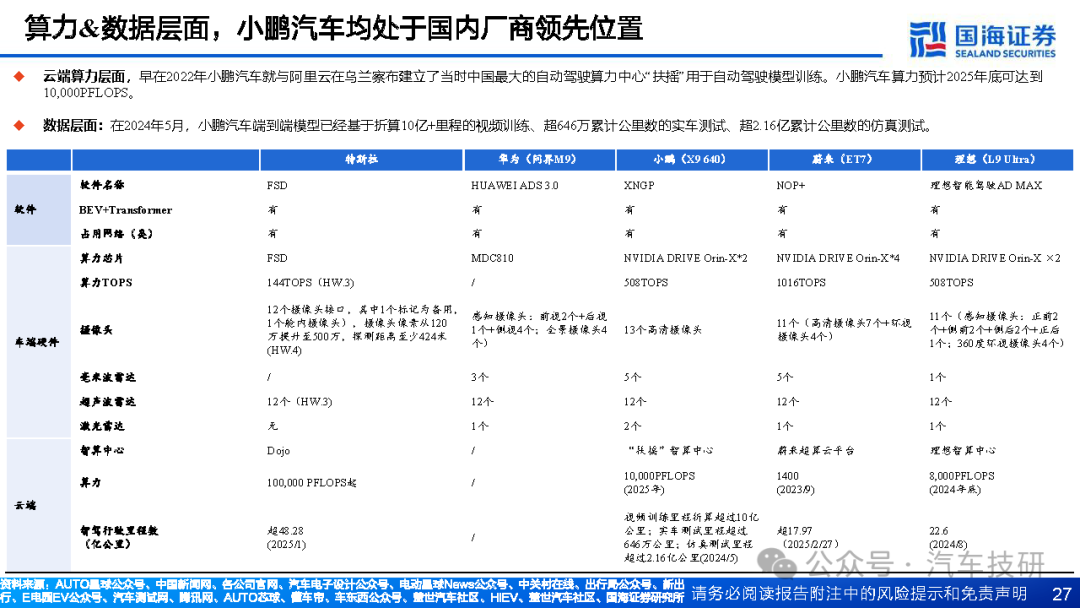Click the 超声波雷达 row label
This screenshot has width=1080, height=608.
pyautogui.click(x=107, y=401)
